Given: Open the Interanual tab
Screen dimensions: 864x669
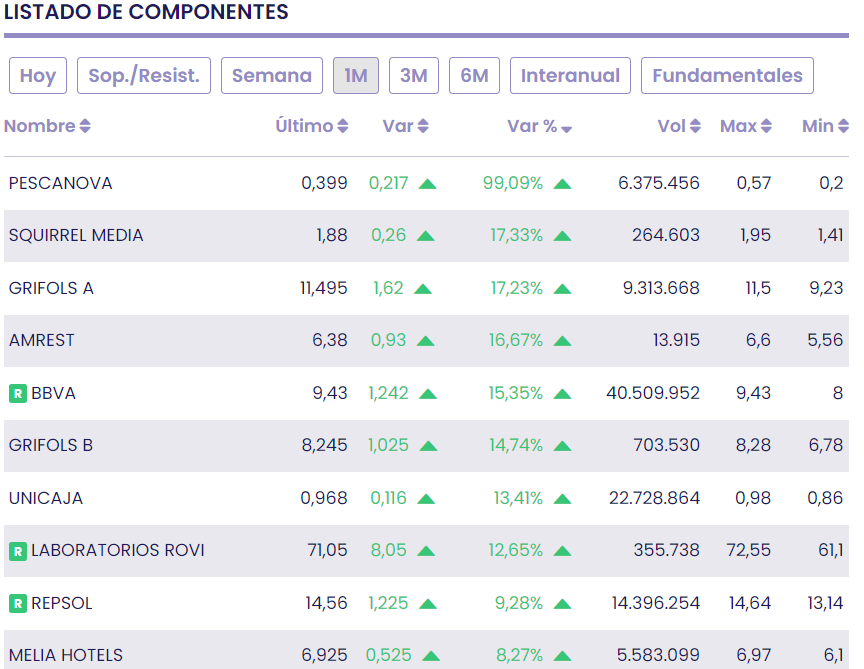Looking at the screenshot, I should pos(570,76).
